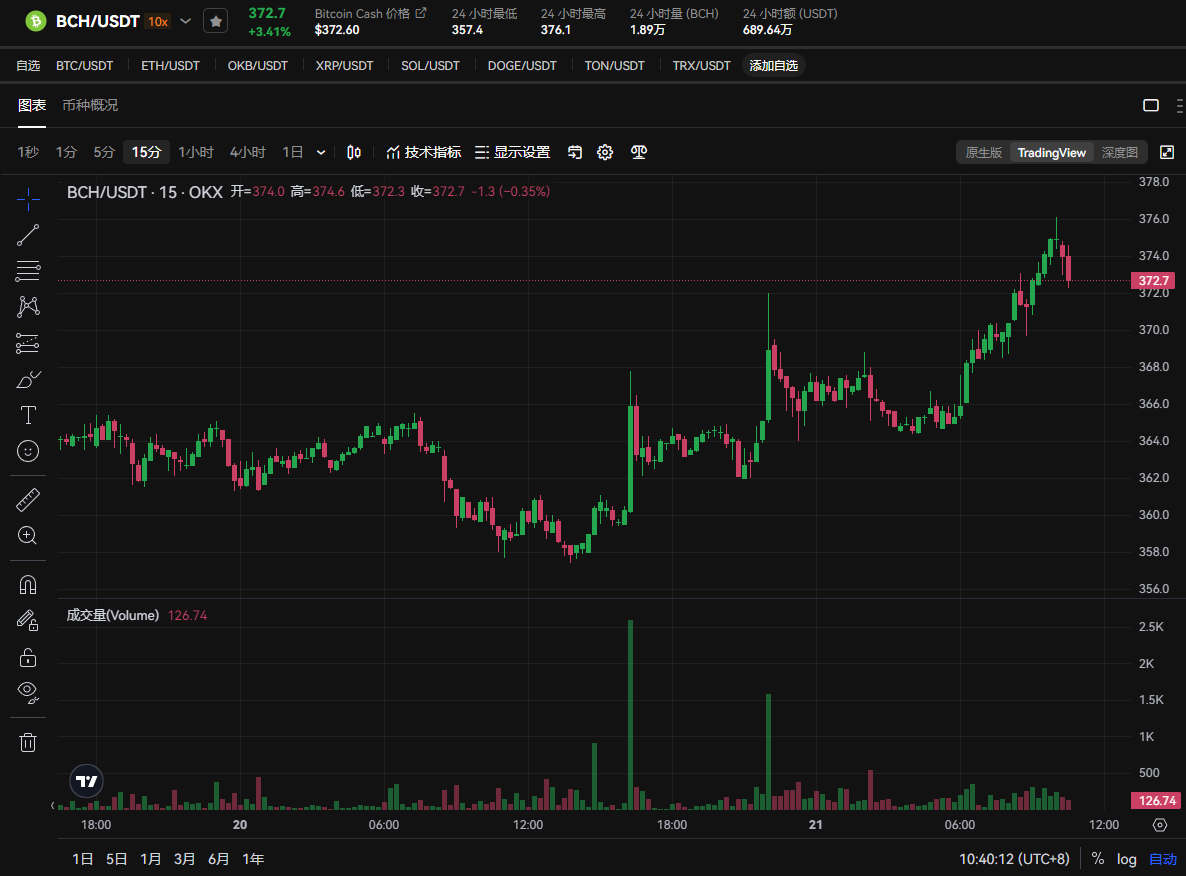This screenshot has height=876, width=1186.
Task: Switch to the 5分 interval
Action: (104, 152)
